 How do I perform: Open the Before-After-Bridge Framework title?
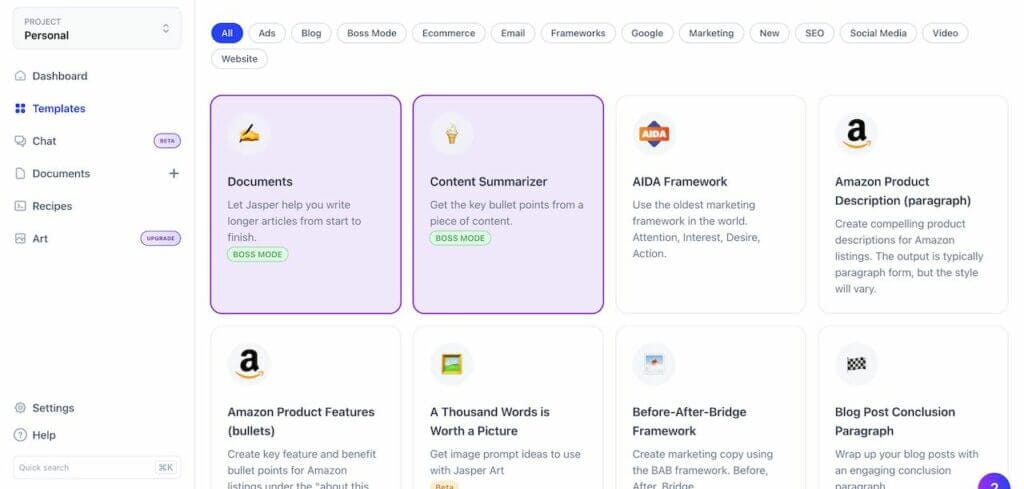tap(689, 422)
